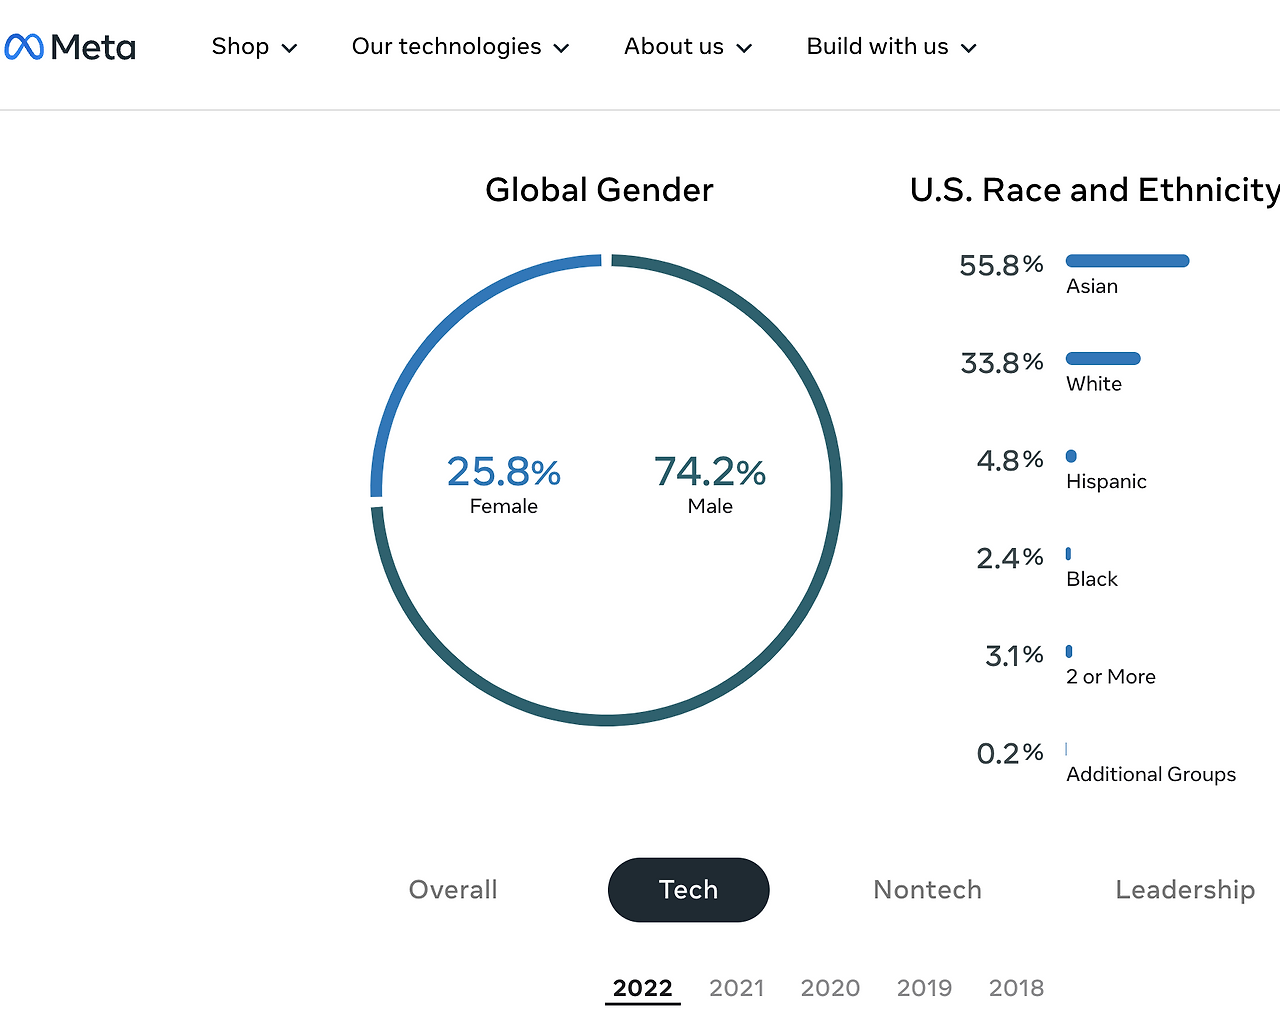Click the U.S. Race and Ethnicity heading
The width and height of the screenshot is (1280, 1023).
(1095, 190)
